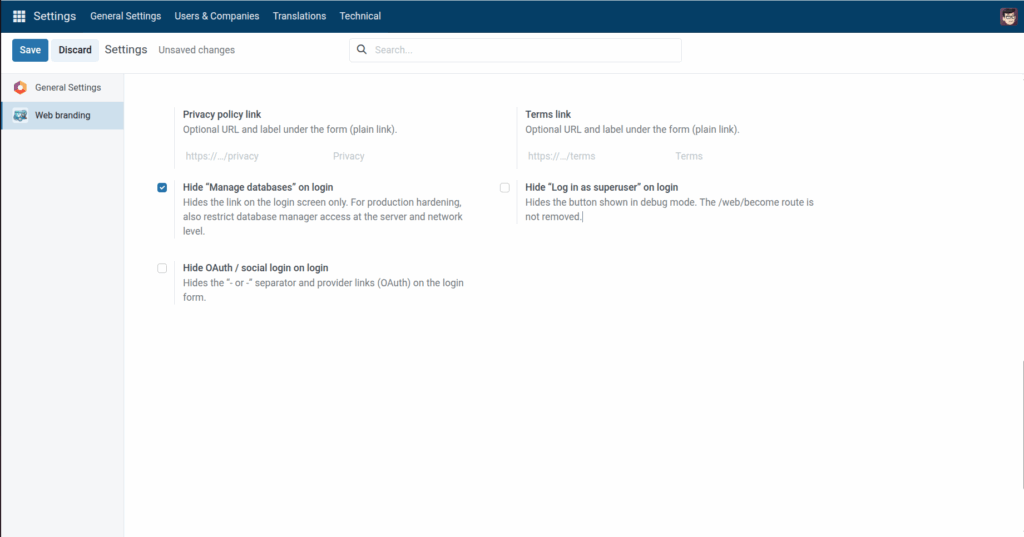This screenshot has height=537, width=1024.
Task: Open the Translations menu
Action: (x=299, y=16)
